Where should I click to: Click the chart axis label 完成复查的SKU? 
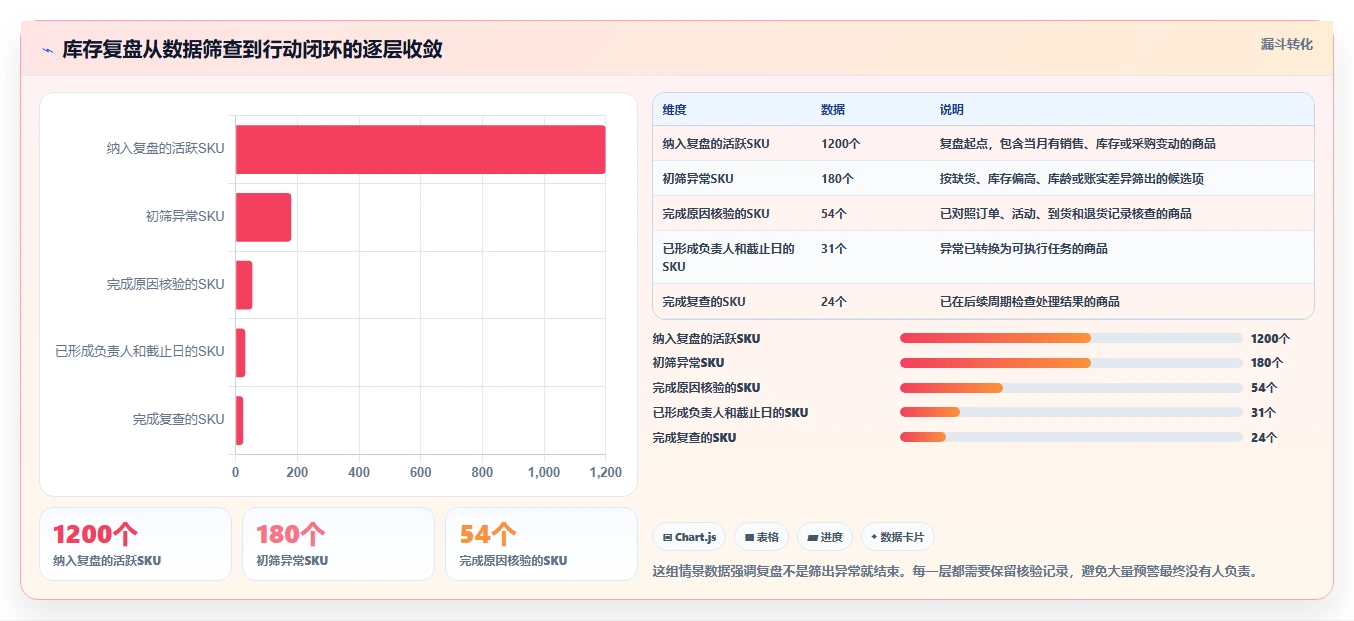(179, 420)
